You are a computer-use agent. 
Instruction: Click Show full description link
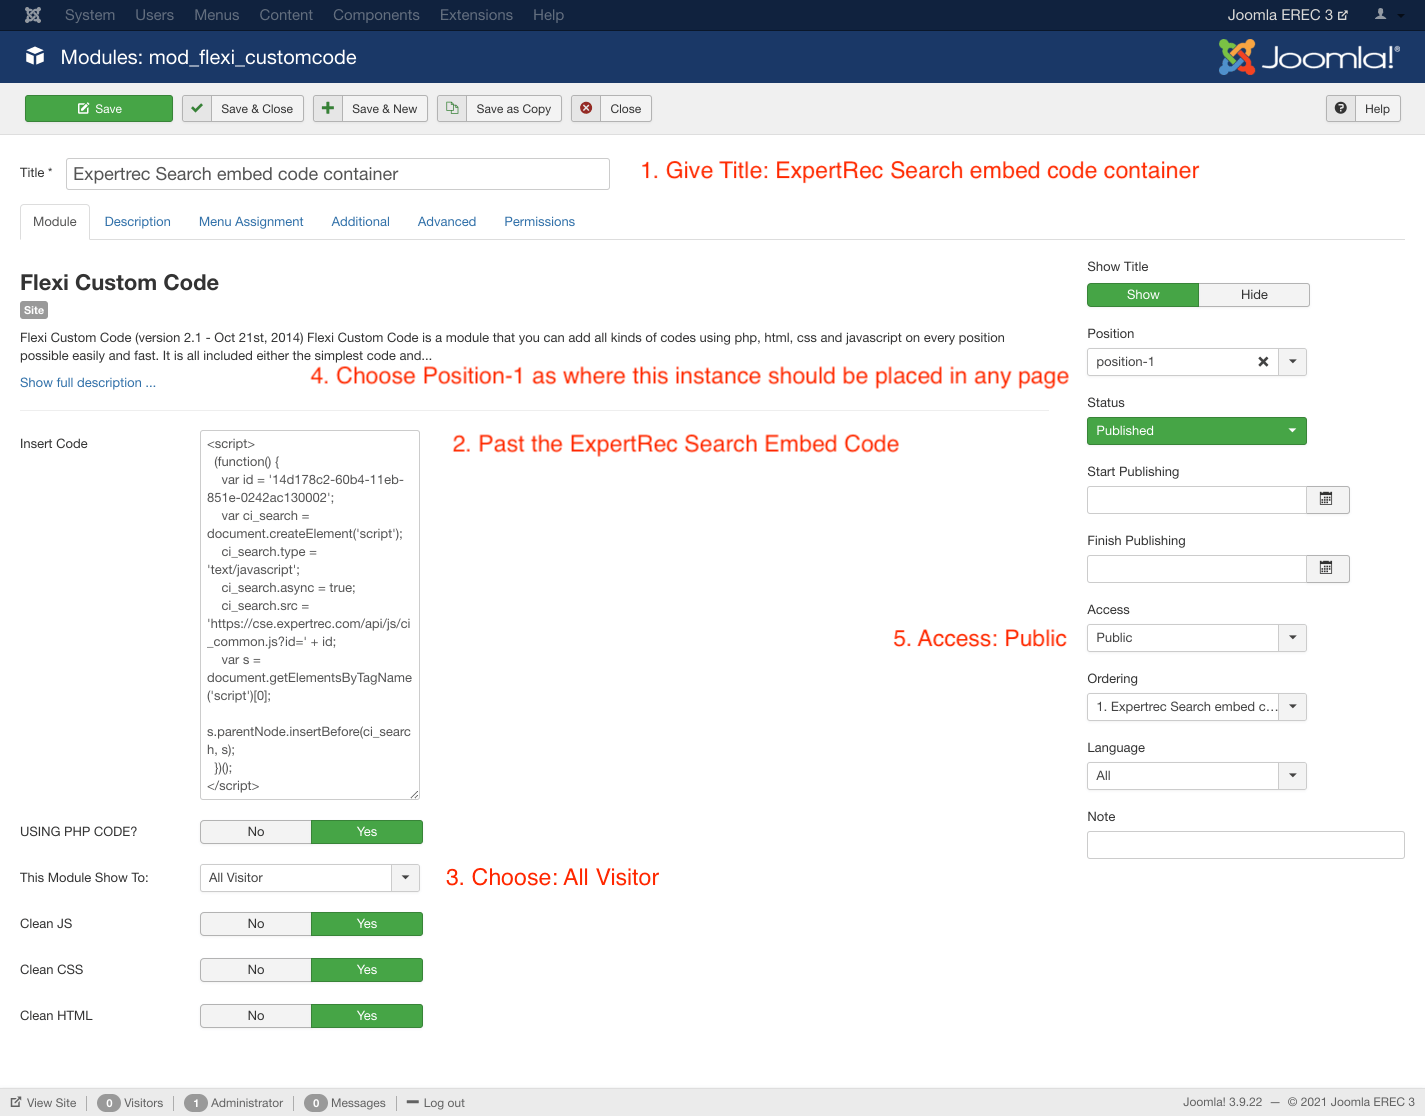[88, 383]
